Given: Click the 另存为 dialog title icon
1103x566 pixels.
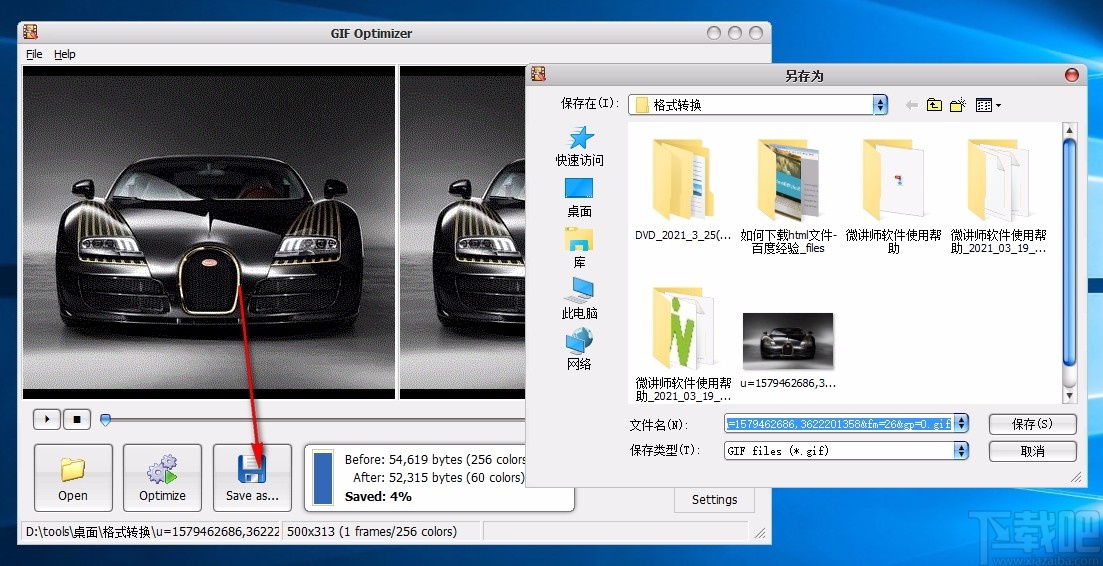Looking at the screenshot, I should coord(539,74).
